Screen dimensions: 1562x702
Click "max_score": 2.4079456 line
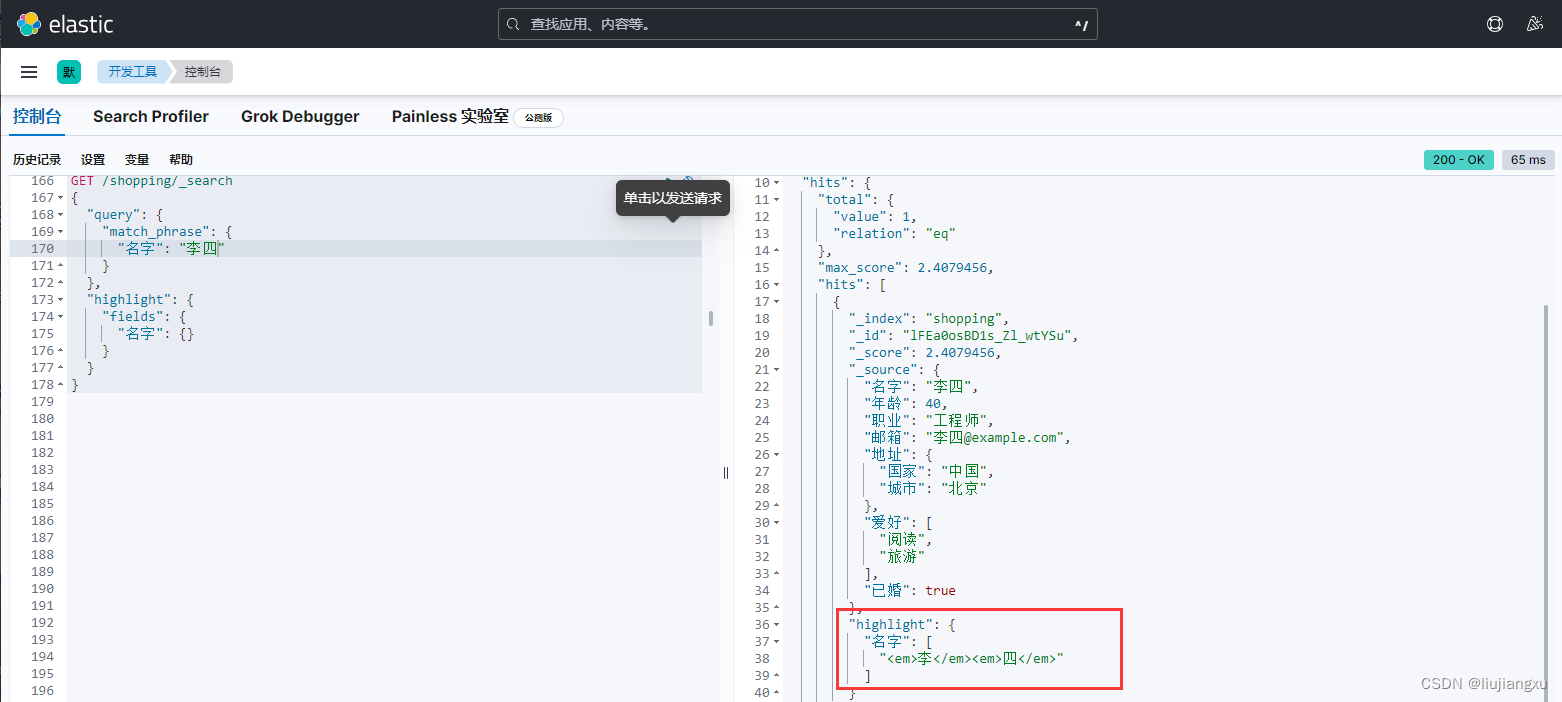[905, 268]
